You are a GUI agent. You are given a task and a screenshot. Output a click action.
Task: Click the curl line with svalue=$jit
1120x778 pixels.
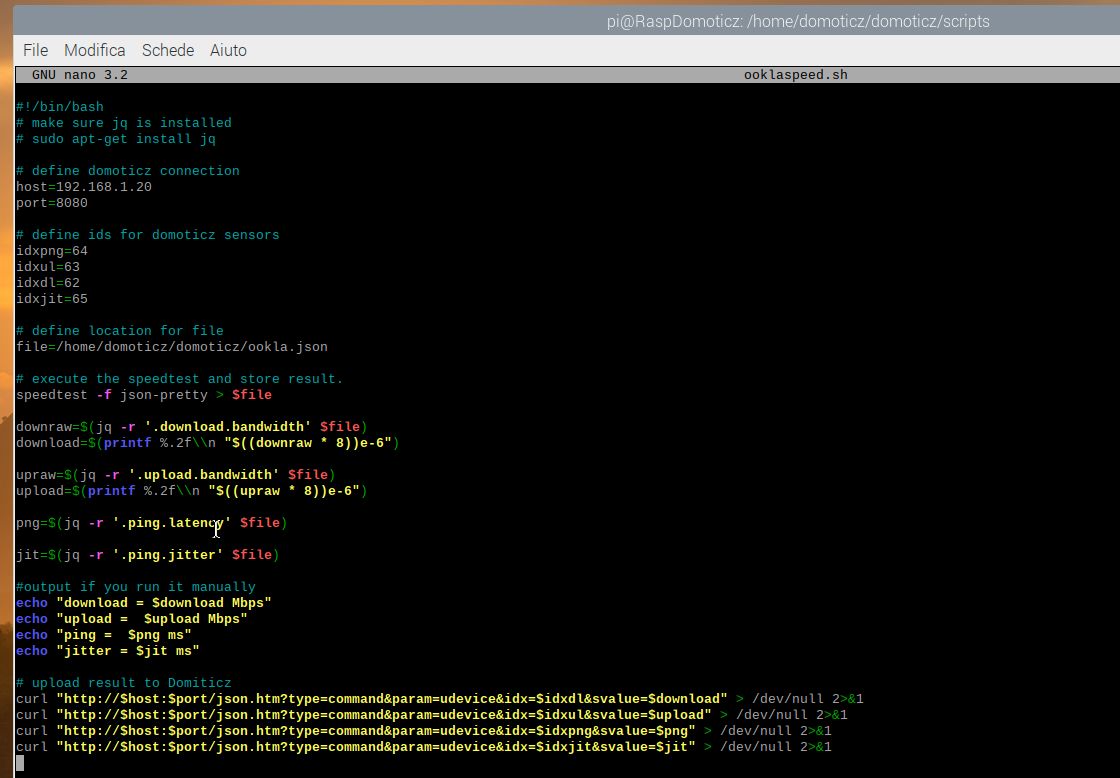(424, 747)
